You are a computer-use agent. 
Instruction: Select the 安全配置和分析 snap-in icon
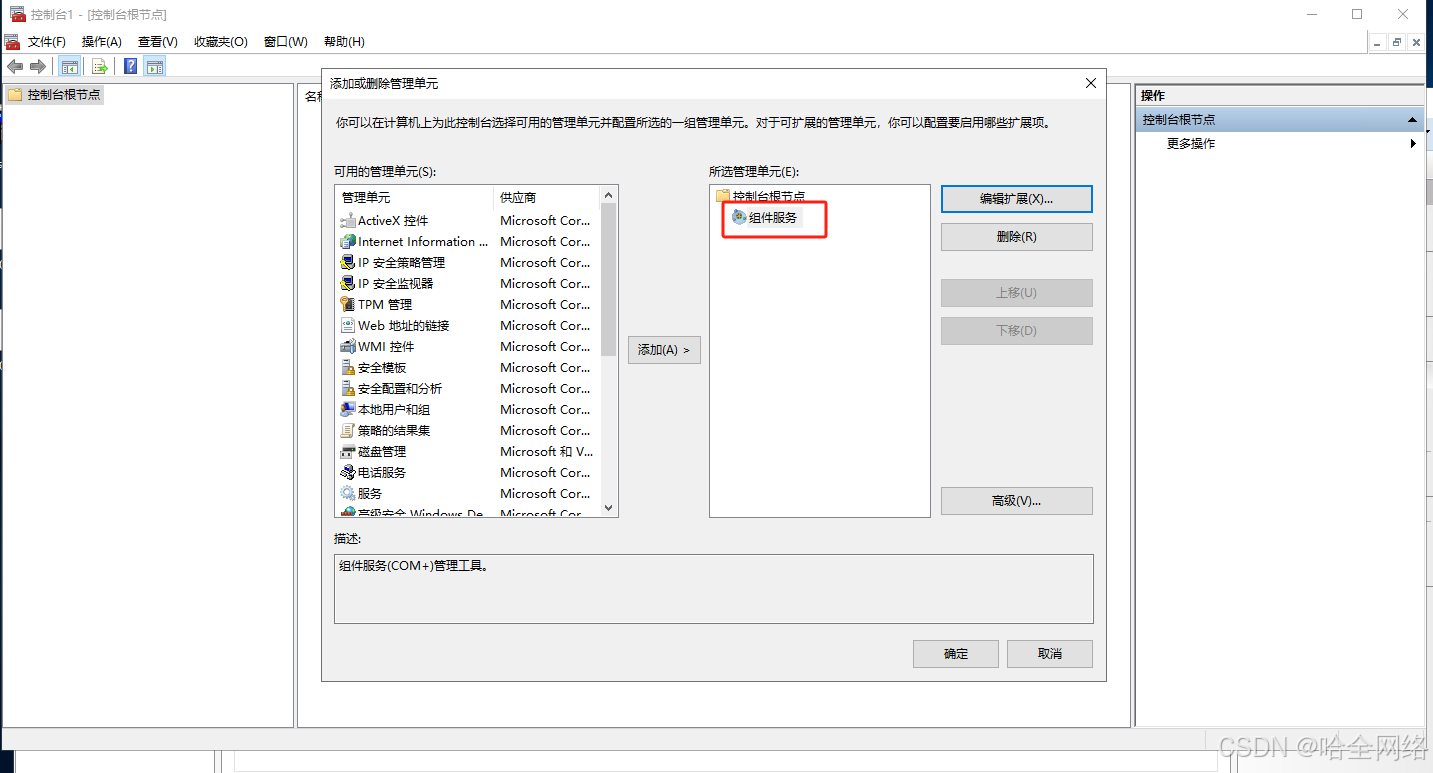click(348, 389)
